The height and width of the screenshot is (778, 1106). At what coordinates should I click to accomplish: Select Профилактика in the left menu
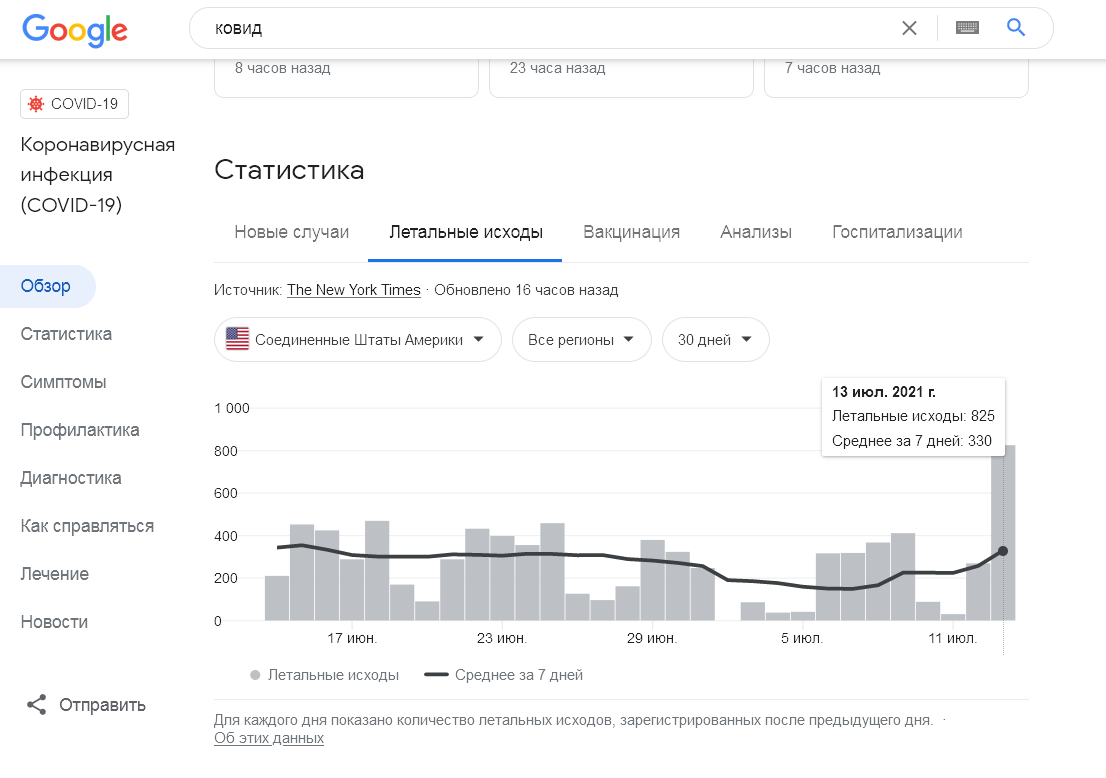(80, 430)
